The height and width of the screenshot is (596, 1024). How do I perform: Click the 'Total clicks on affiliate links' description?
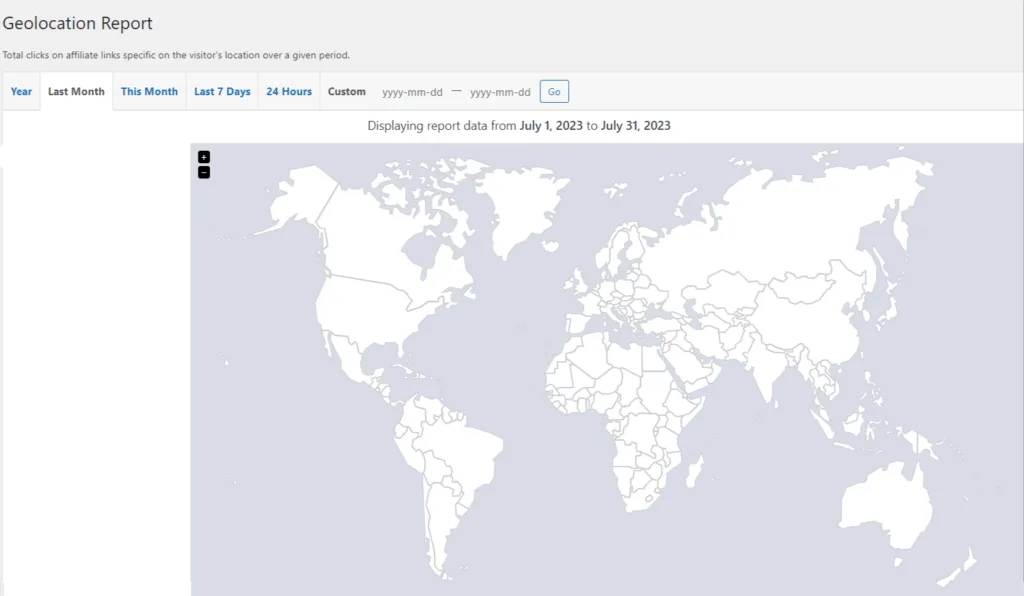pyautogui.click(x=176, y=55)
